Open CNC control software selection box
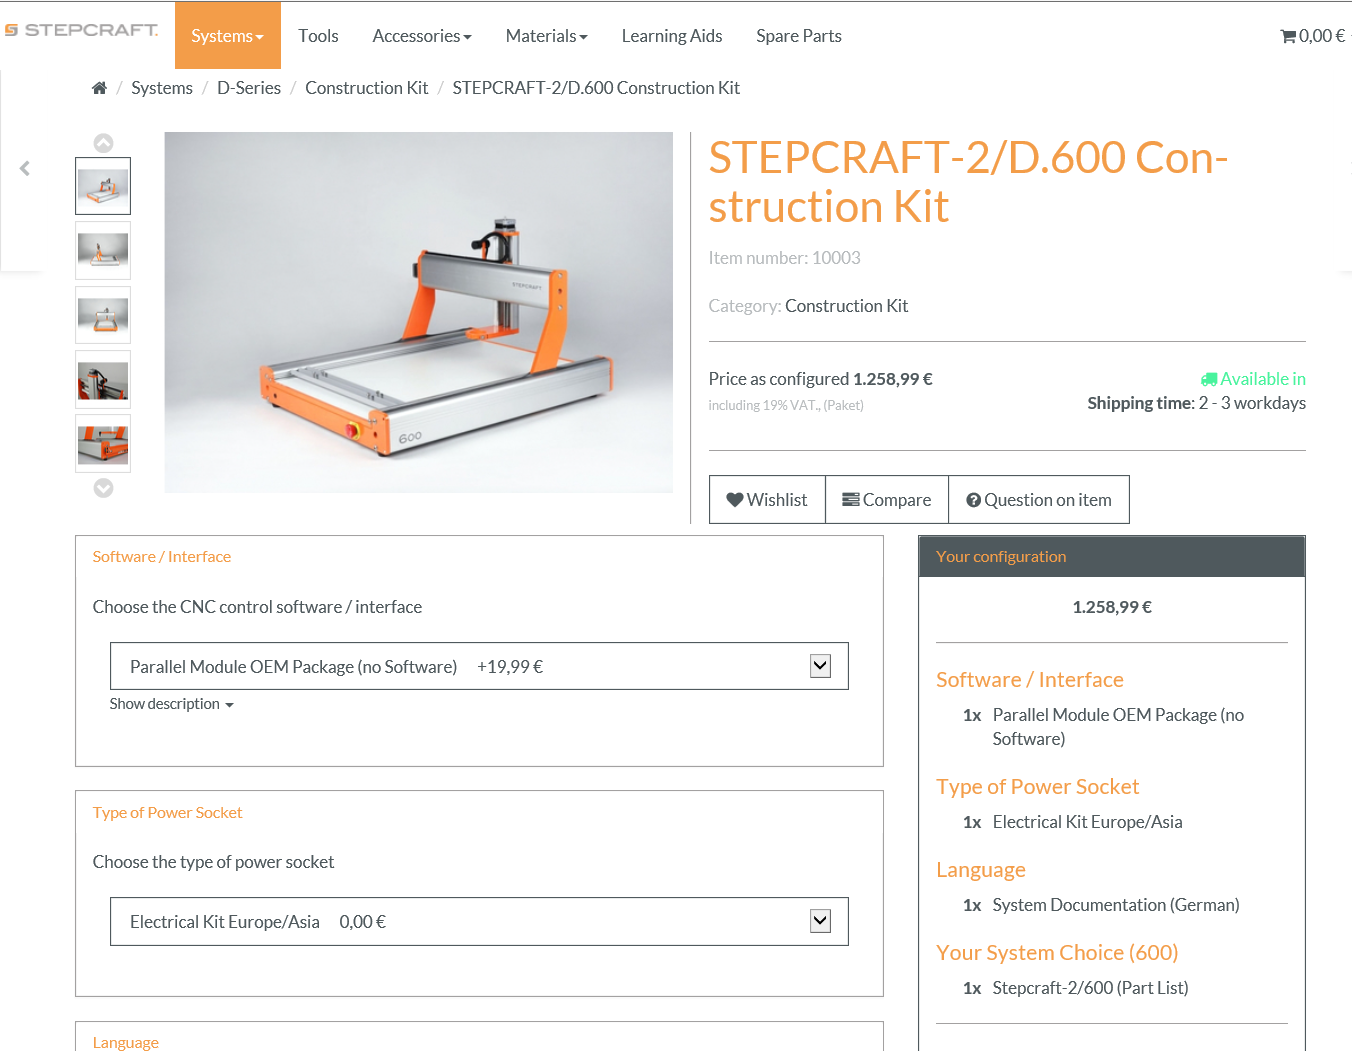This screenshot has width=1352, height=1051. (x=479, y=666)
